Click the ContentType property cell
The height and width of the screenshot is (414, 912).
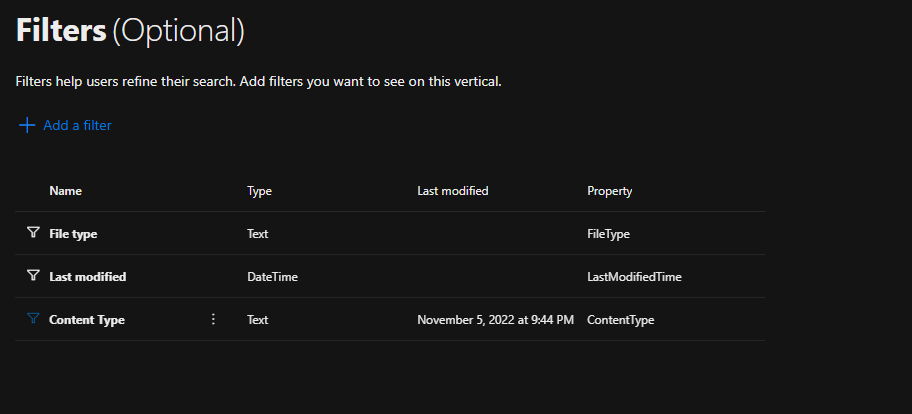click(620, 320)
